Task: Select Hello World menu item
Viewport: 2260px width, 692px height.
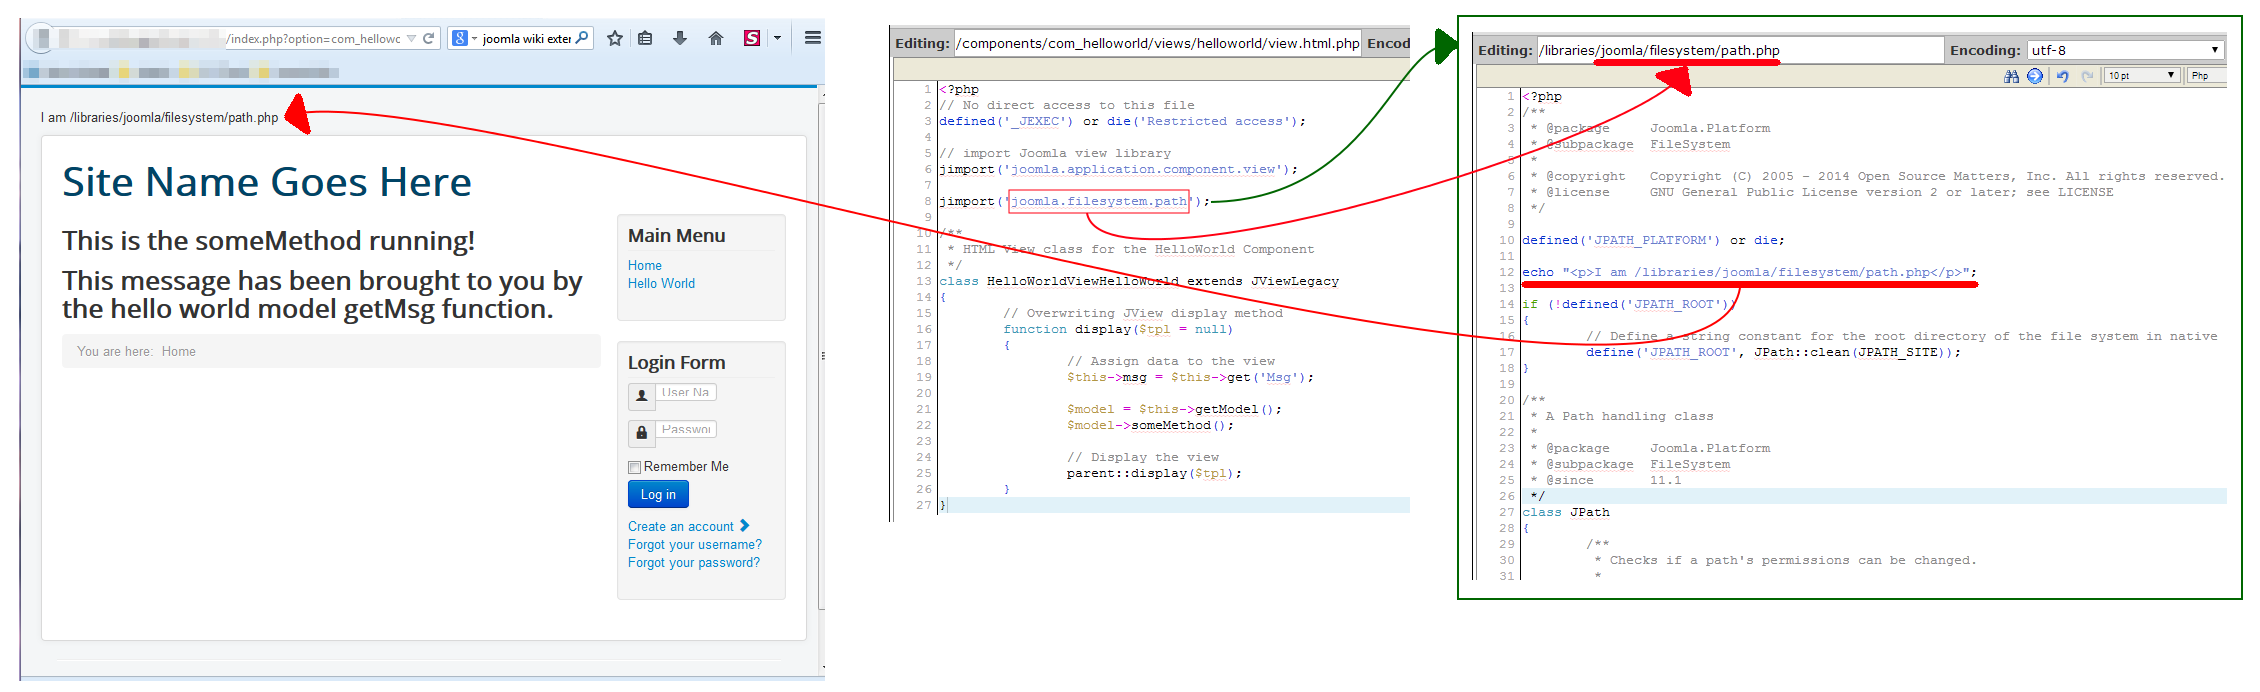Action: coord(661,283)
